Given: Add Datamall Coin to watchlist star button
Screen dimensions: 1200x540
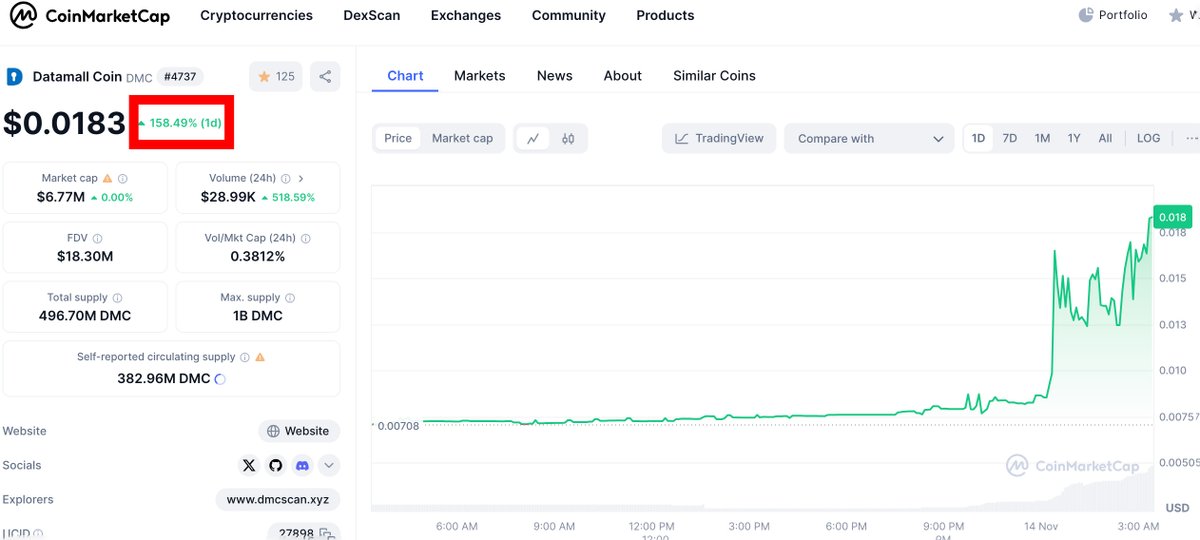Looking at the screenshot, I should pyautogui.click(x=276, y=76).
